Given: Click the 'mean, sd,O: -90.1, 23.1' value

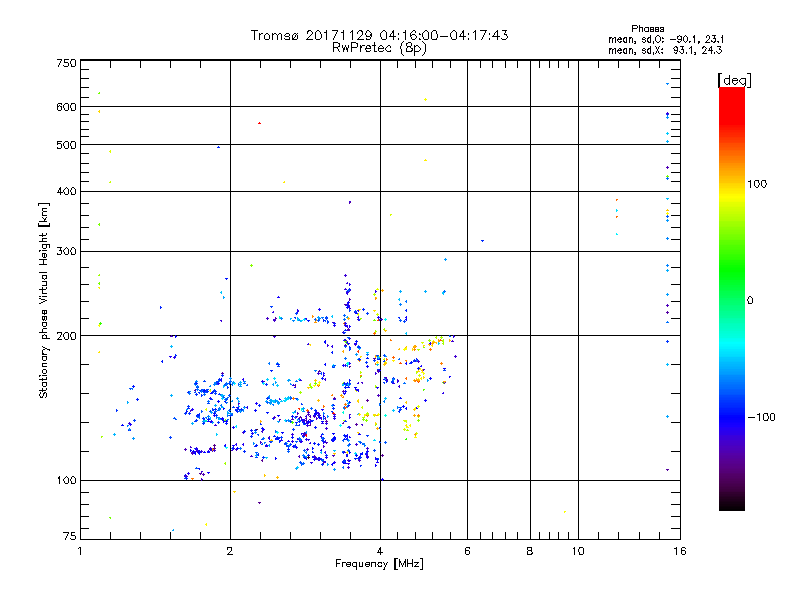Looking at the screenshot, I should [666, 39].
